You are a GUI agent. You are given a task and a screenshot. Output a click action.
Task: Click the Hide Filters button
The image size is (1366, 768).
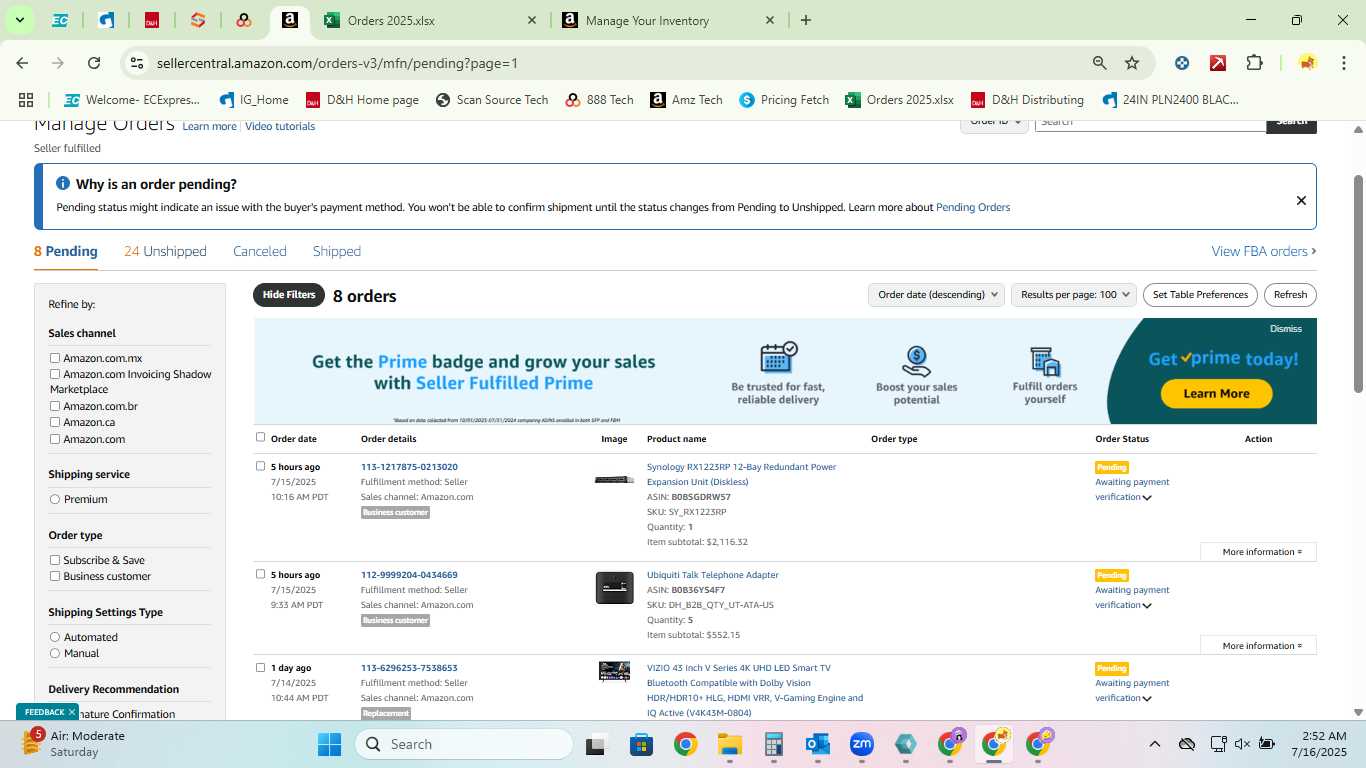(289, 295)
